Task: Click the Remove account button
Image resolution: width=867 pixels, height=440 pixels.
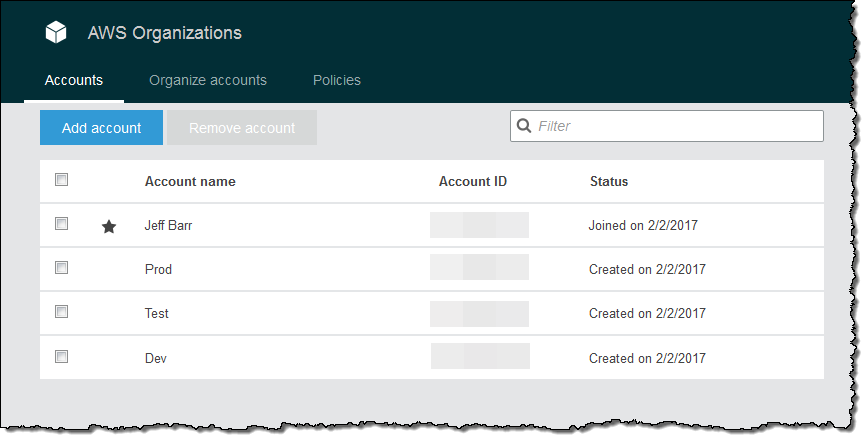Action: [242, 128]
